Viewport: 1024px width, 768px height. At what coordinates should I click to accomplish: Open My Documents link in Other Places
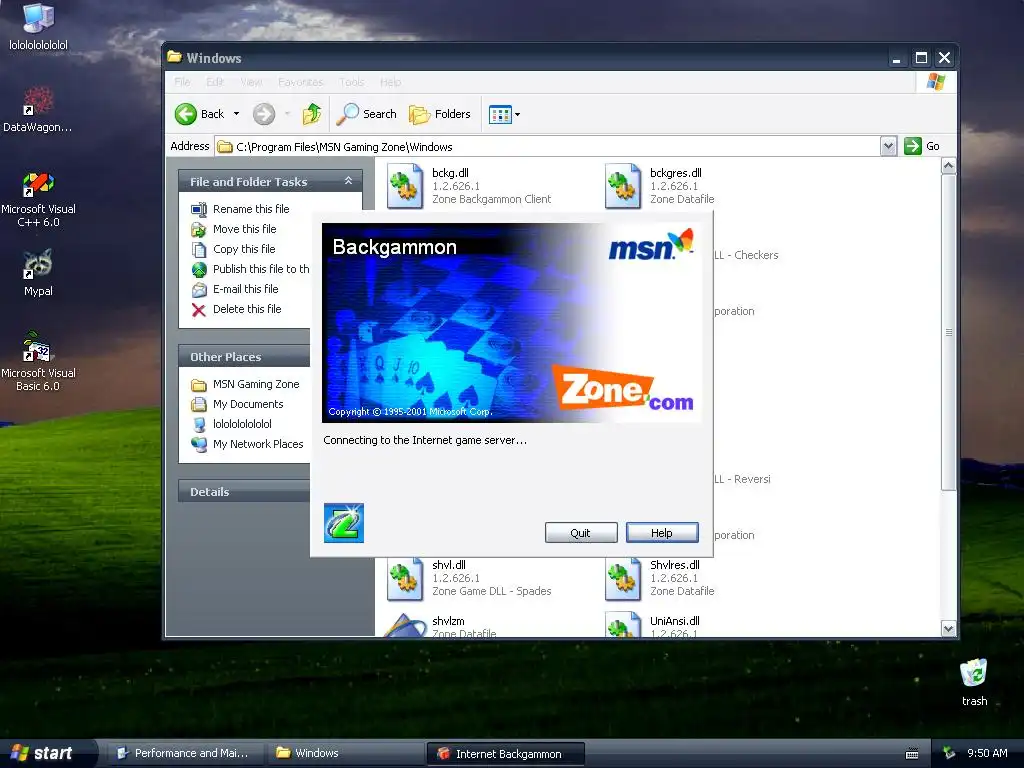click(248, 404)
